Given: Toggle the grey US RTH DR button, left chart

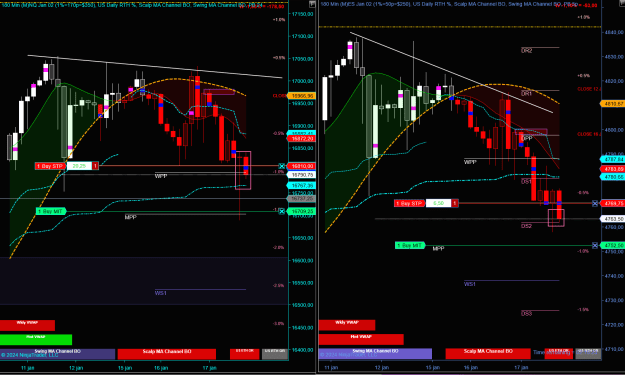Looking at the screenshot, I should [x=275, y=354].
